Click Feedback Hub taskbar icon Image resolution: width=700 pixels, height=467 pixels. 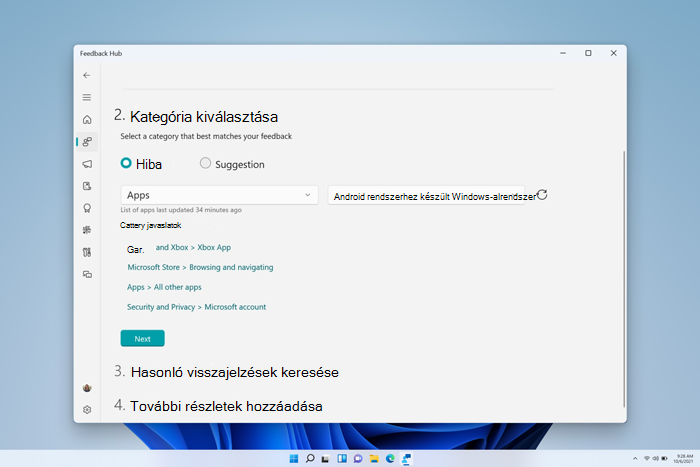406,459
